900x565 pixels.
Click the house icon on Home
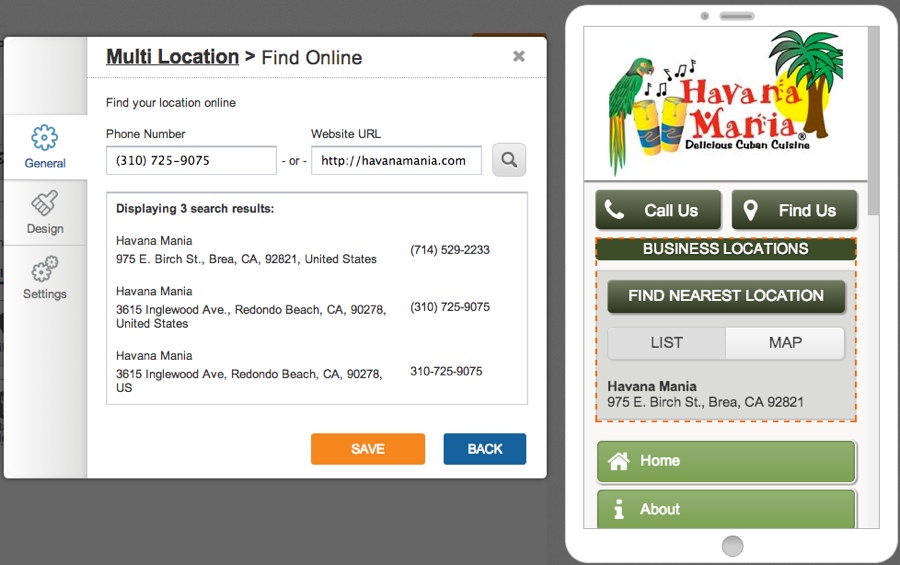[619, 461]
